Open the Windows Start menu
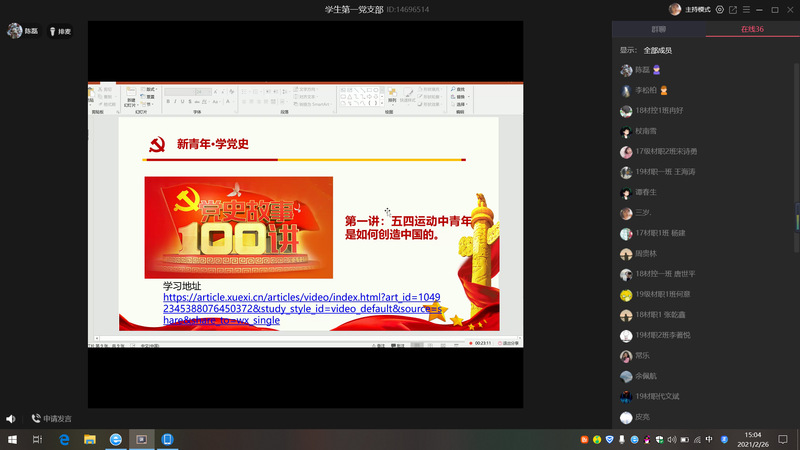 point(12,439)
